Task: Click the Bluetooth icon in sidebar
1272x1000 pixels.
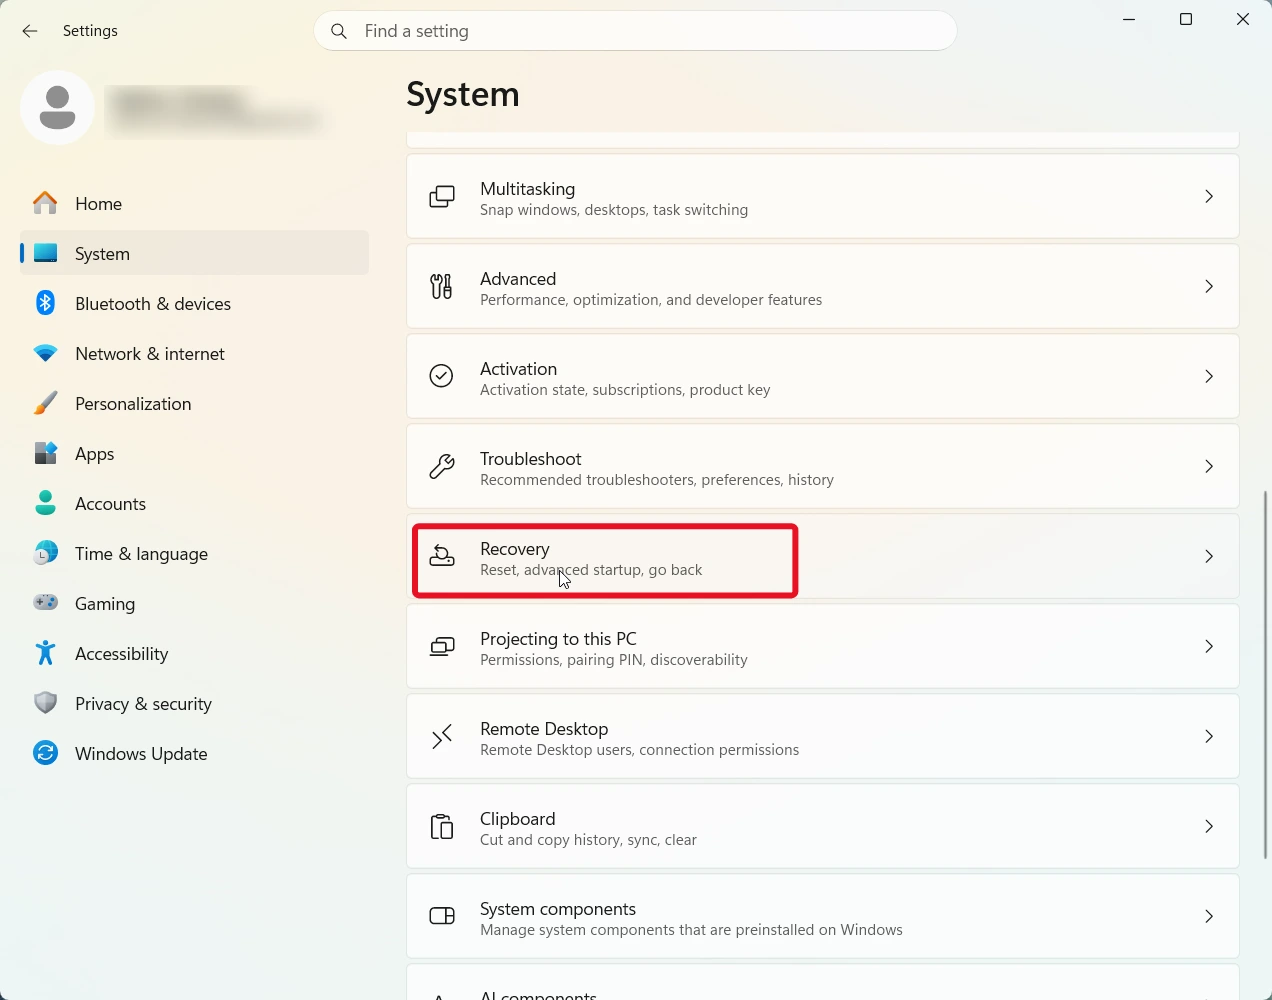Action: [45, 303]
